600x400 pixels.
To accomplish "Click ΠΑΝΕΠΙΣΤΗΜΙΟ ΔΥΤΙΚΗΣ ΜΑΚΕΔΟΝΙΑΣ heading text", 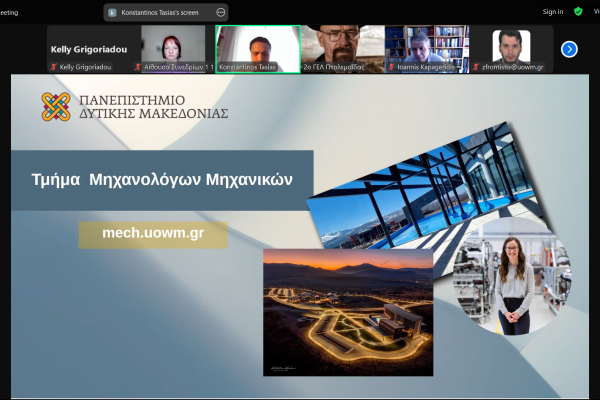I will 153,107.
